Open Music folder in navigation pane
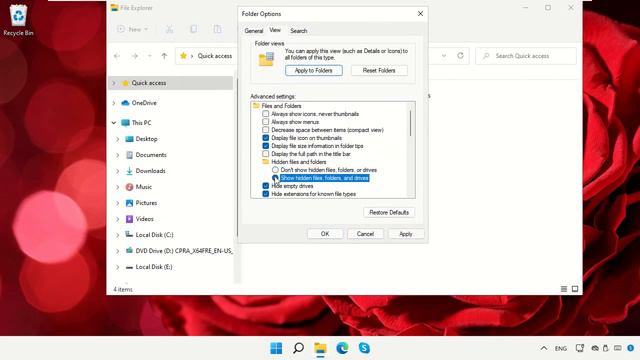Image resolution: width=640 pixels, height=360 pixels. [143, 187]
